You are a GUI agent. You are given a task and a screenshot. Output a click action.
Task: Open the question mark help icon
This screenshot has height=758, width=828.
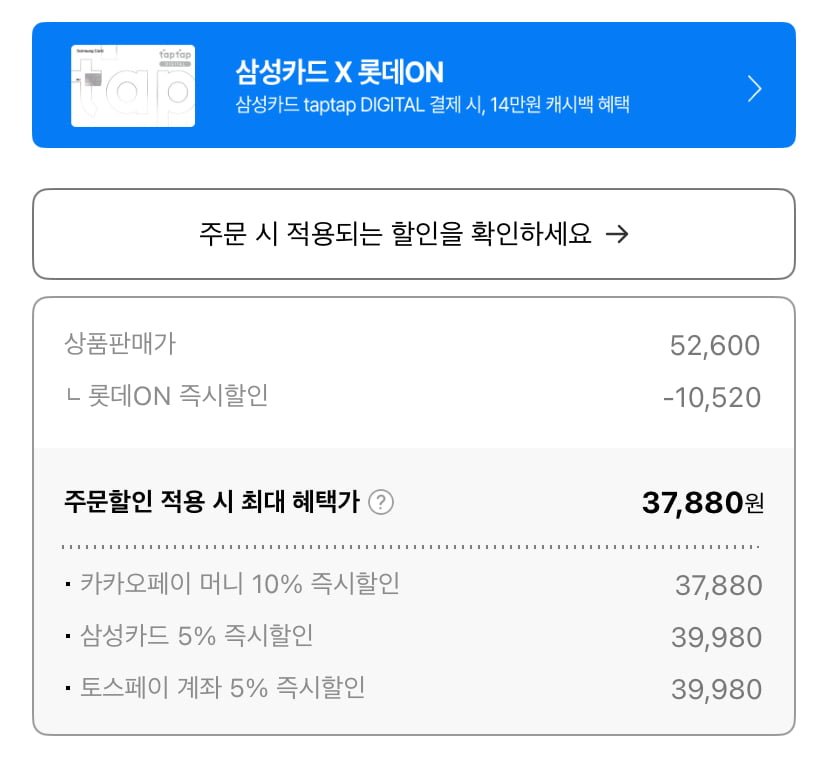click(x=380, y=503)
